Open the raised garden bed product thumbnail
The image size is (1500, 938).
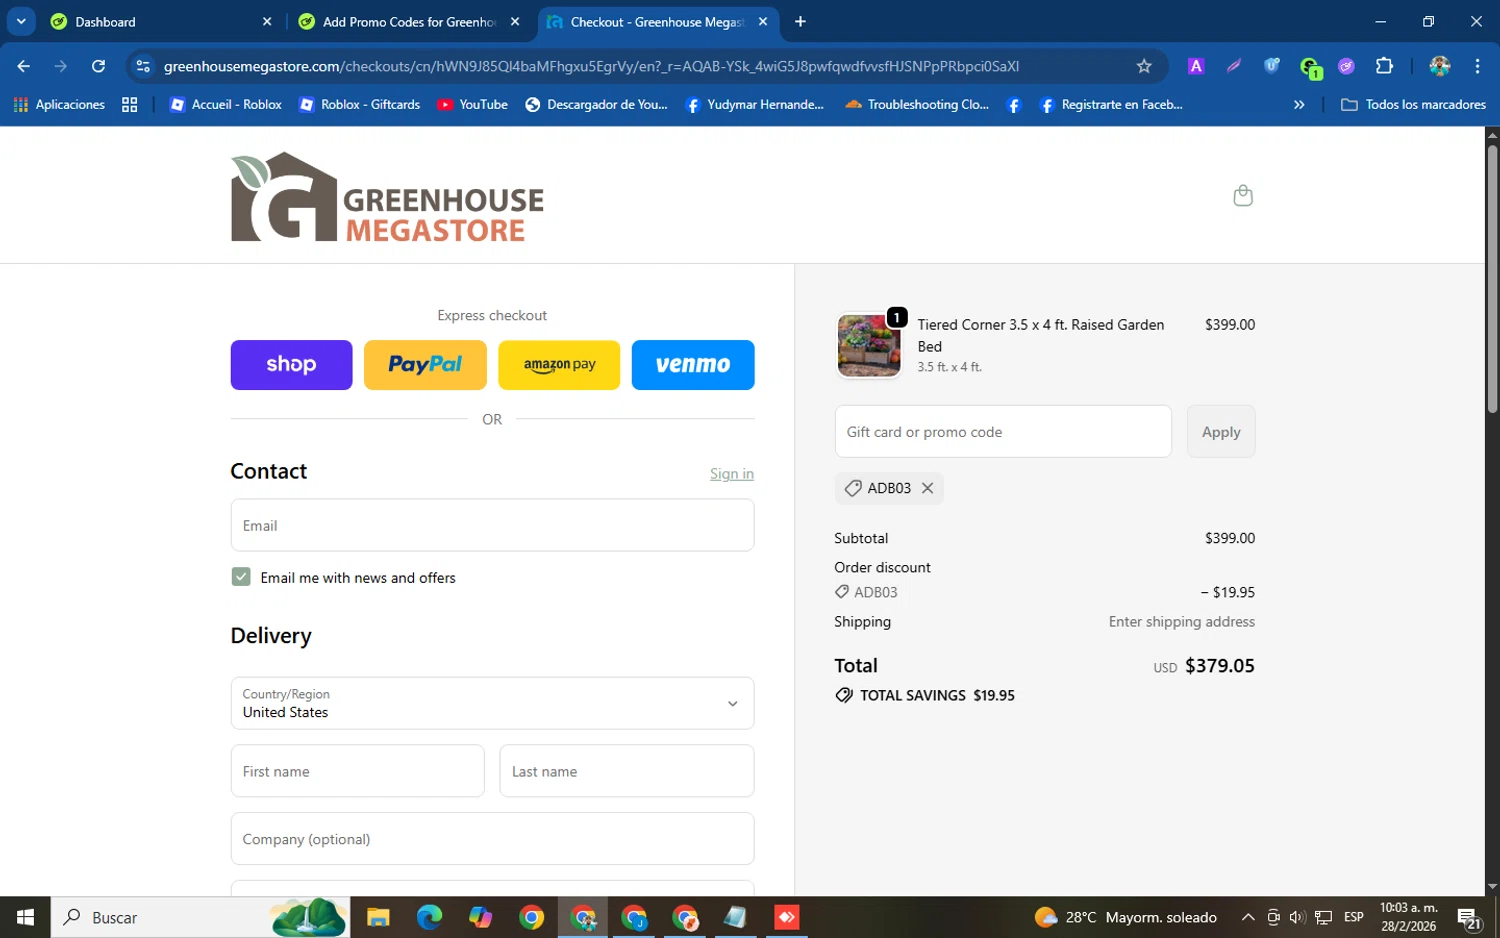tap(869, 345)
